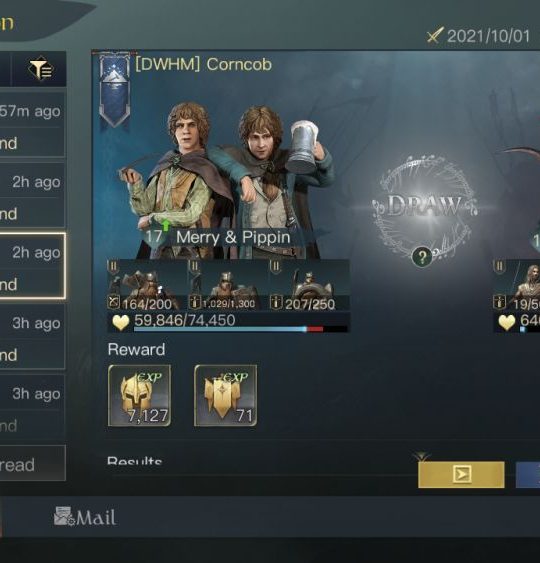
Task: Select the 1,029/1,300 troop unit icon
Action: click(x=228, y=285)
